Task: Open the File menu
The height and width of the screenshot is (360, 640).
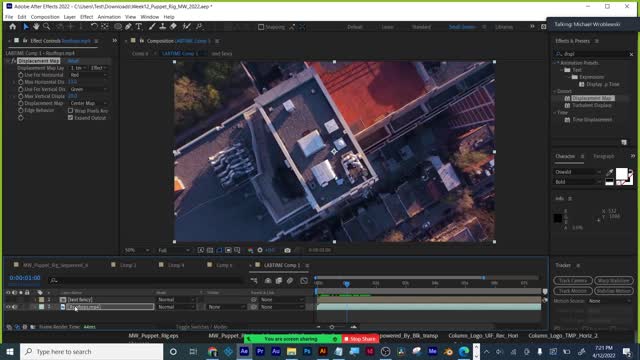Action: click(x=9, y=17)
